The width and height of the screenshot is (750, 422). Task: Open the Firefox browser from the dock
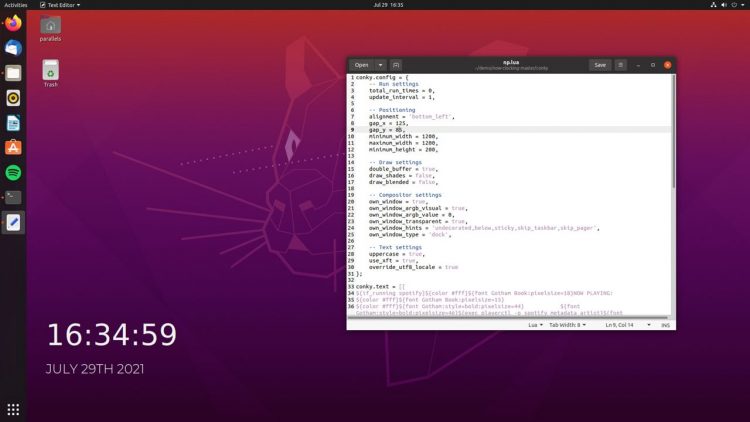coord(13,23)
